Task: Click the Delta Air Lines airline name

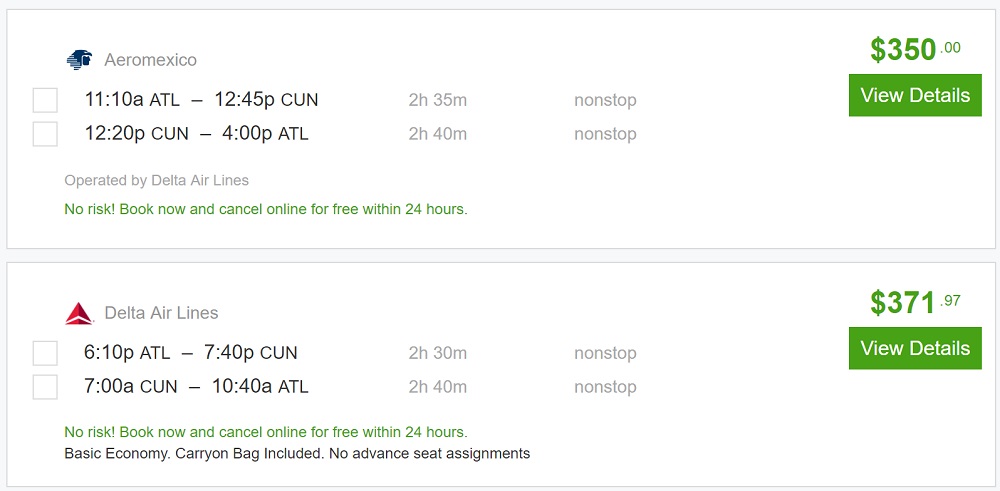Action: coord(161,313)
